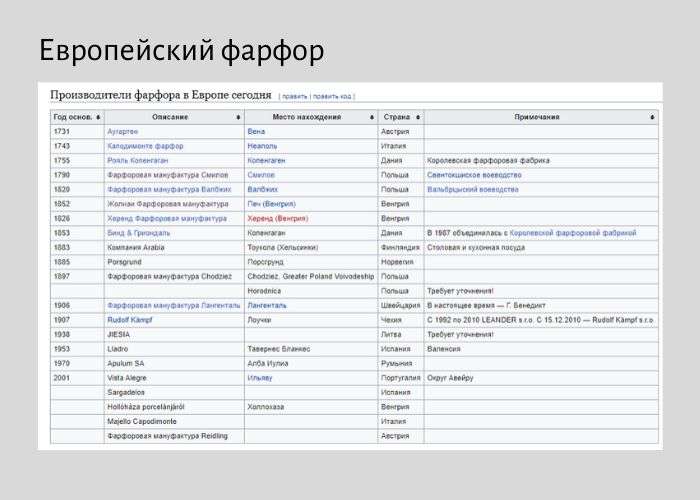
Task: Click the Apulum SA cell
Action: (x=175, y=363)
